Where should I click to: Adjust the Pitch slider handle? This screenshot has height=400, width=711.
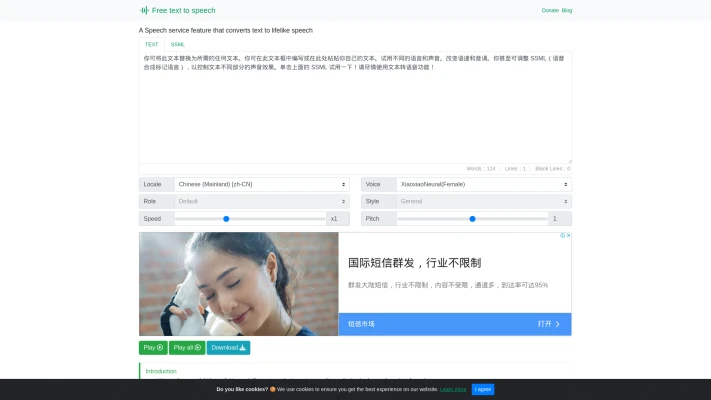472,219
